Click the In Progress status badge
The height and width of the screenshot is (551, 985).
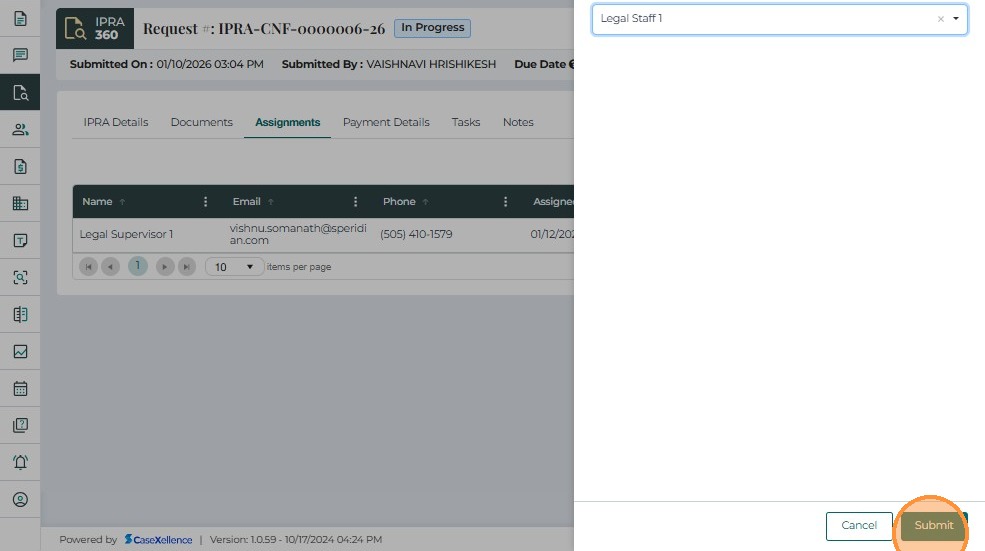coord(432,28)
